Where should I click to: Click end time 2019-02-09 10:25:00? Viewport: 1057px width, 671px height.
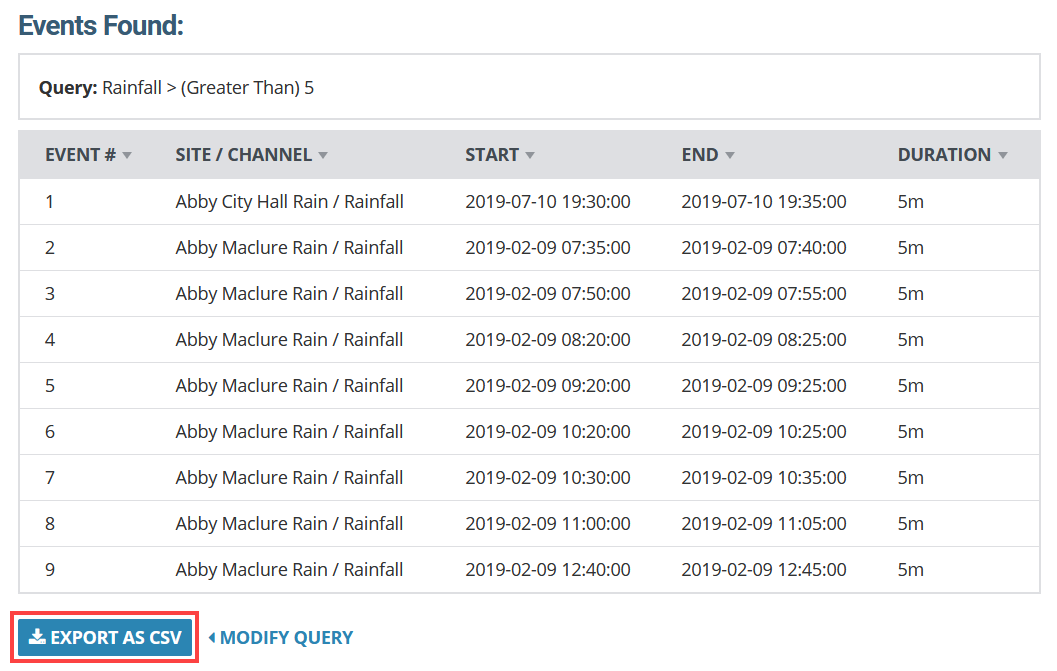click(x=764, y=431)
